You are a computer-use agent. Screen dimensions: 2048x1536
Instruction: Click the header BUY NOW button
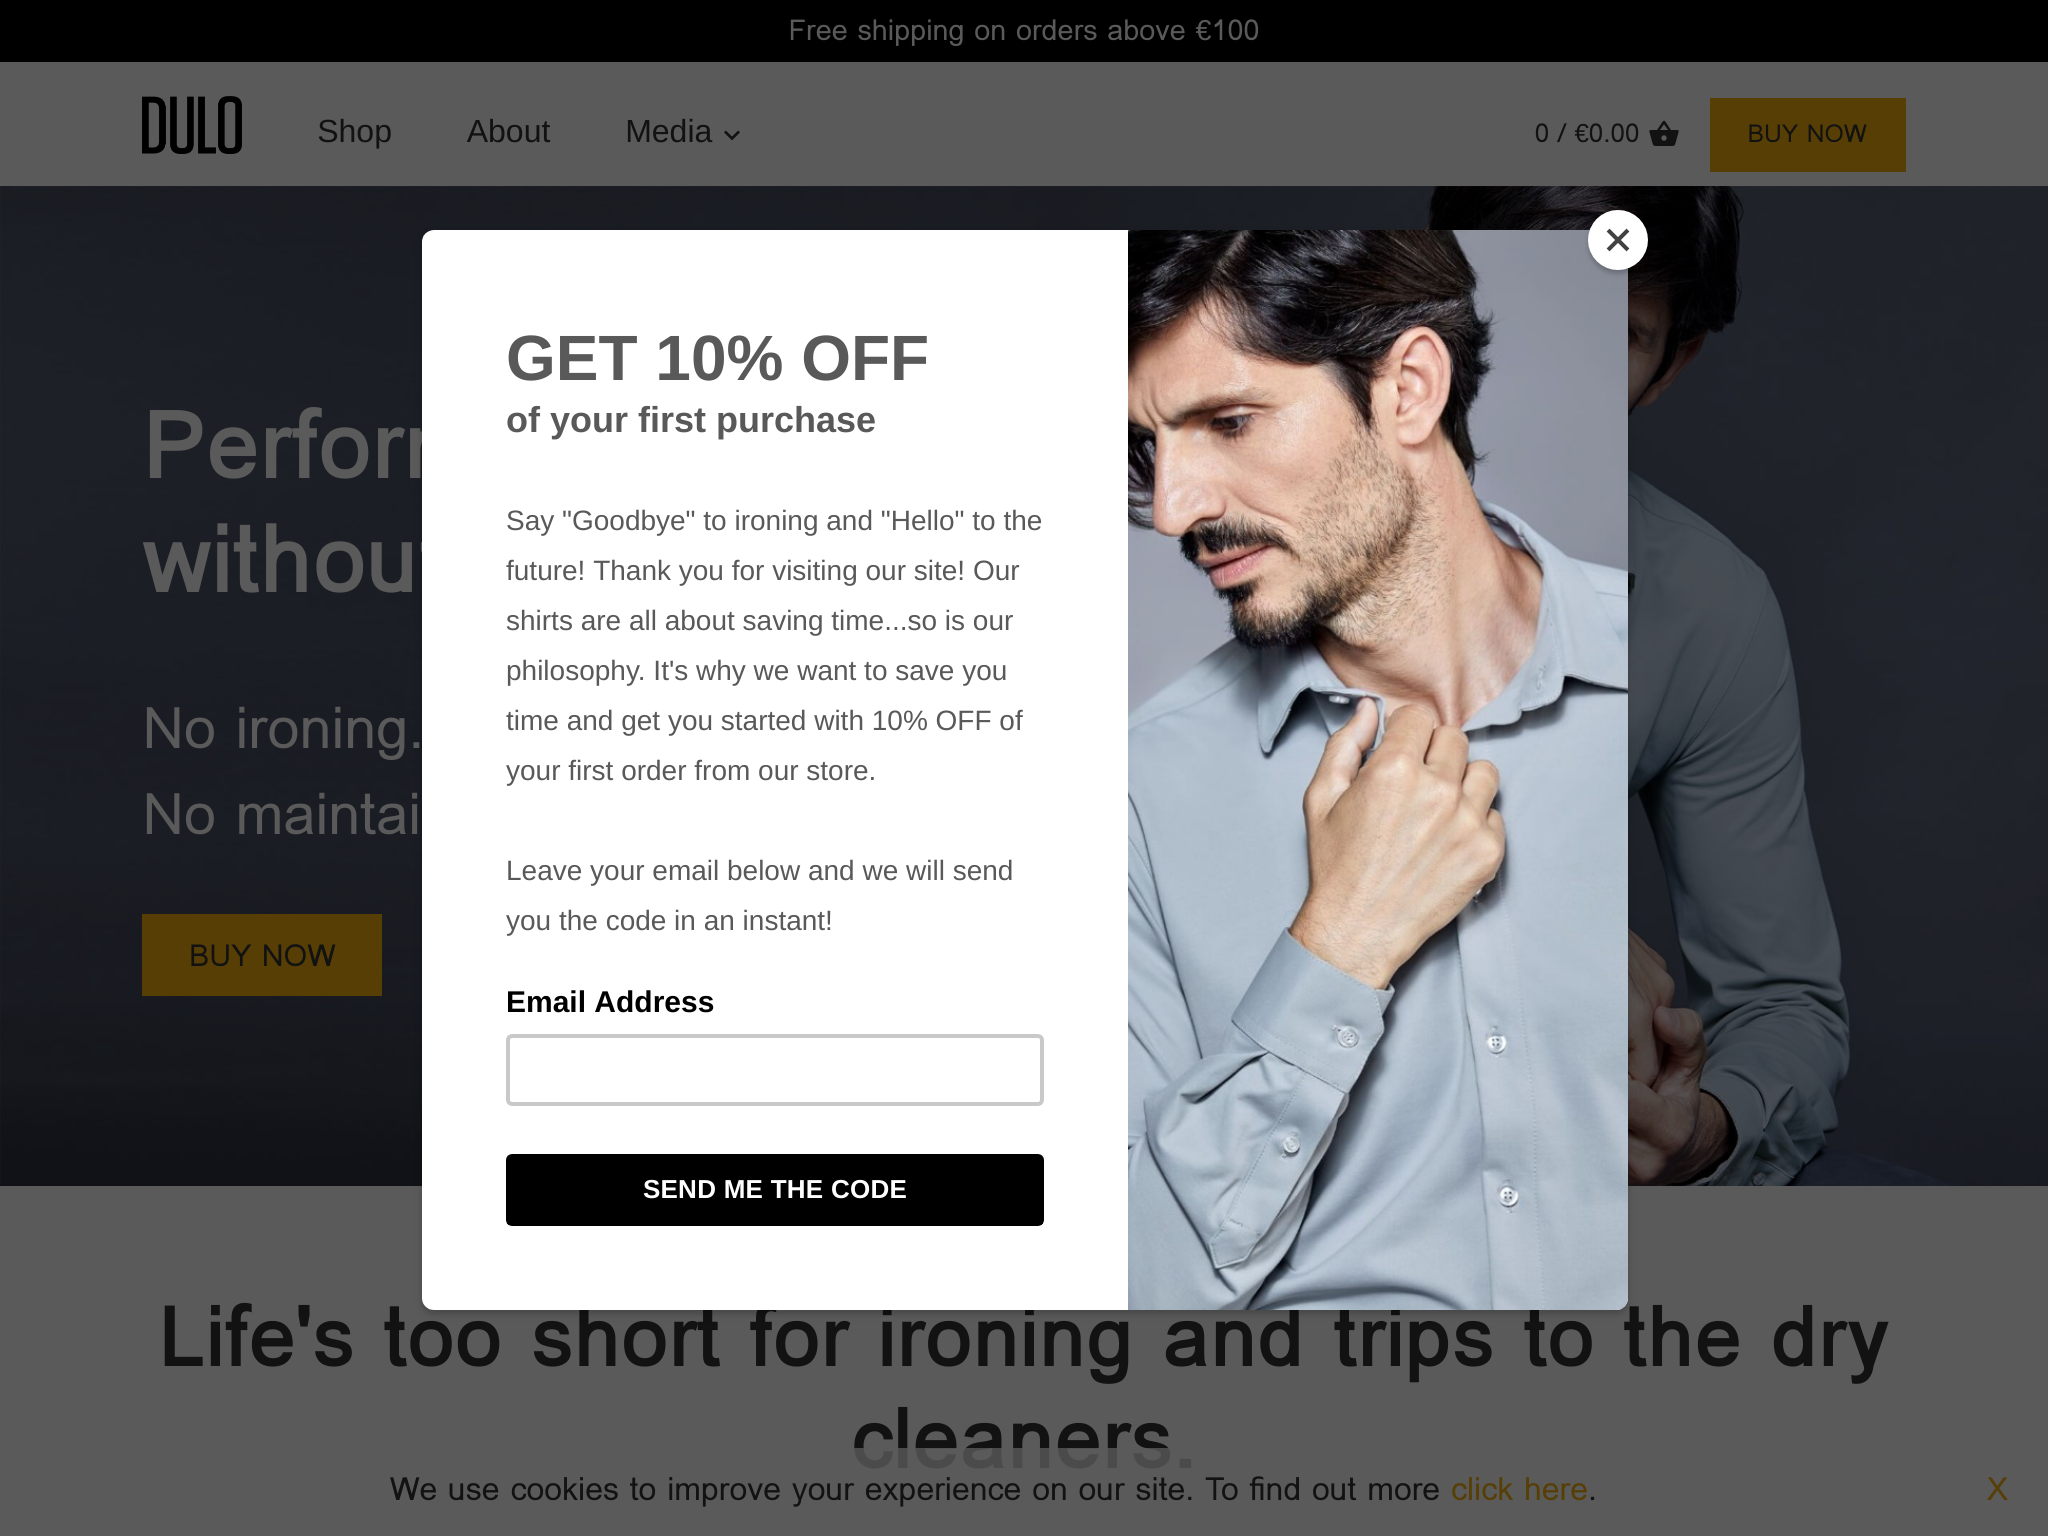click(1807, 134)
